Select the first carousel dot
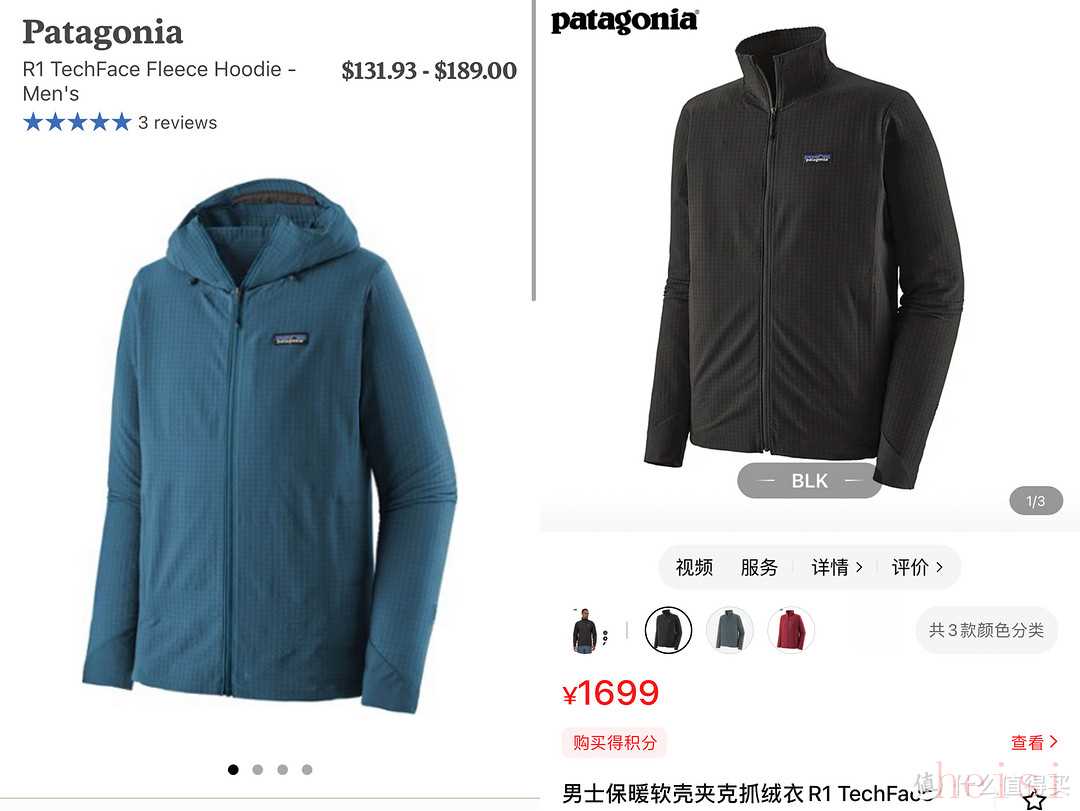This screenshot has width=1080, height=811. (x=233, y=770)
